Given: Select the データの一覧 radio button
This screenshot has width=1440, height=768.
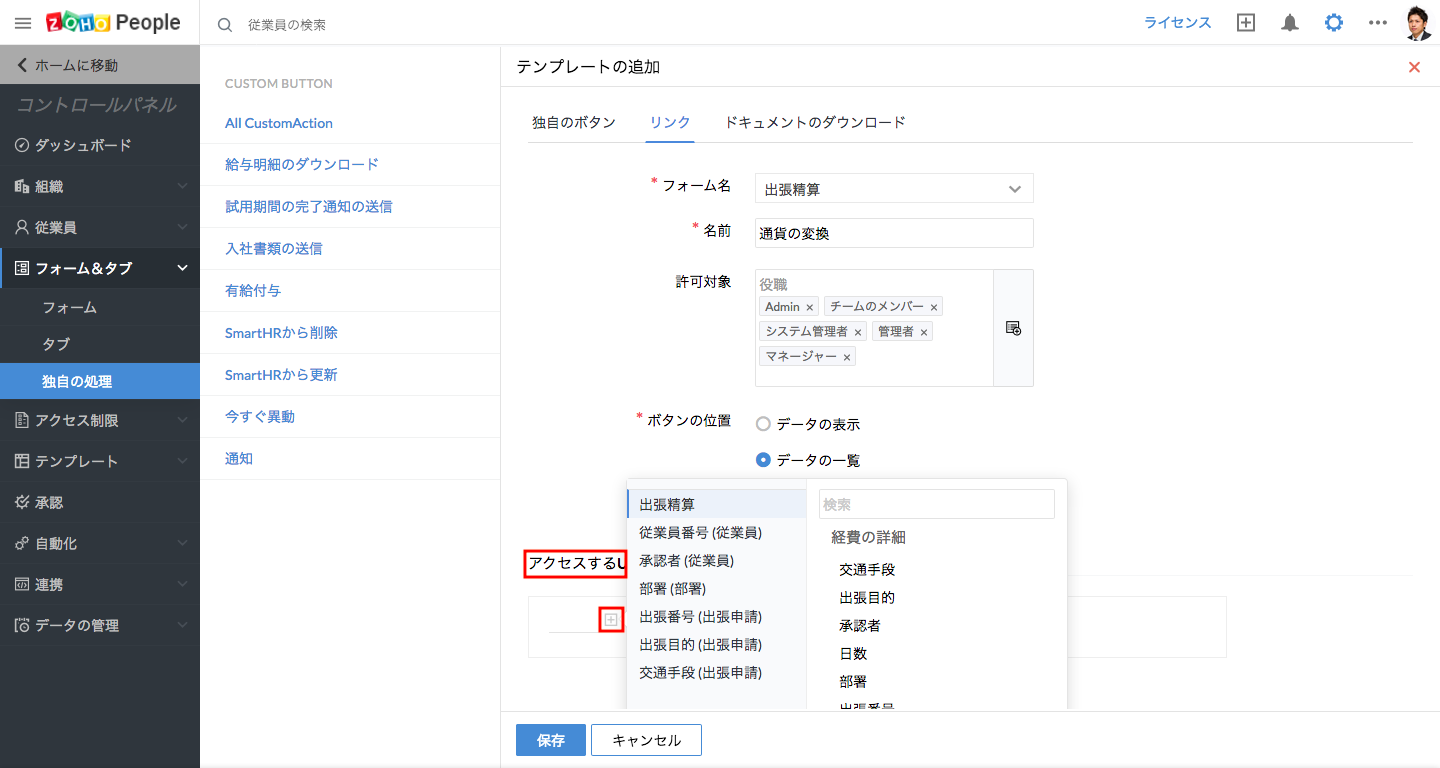Looking at the screenshot, I should [x=763, y=460].
